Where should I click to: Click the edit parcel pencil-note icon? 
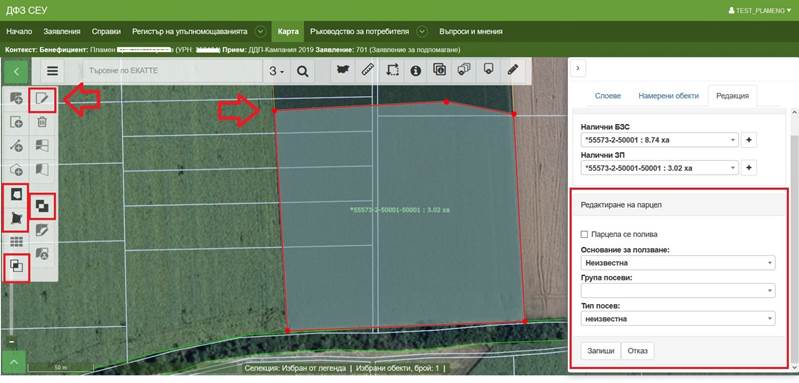pyautogui.click(x=42, y=100)
